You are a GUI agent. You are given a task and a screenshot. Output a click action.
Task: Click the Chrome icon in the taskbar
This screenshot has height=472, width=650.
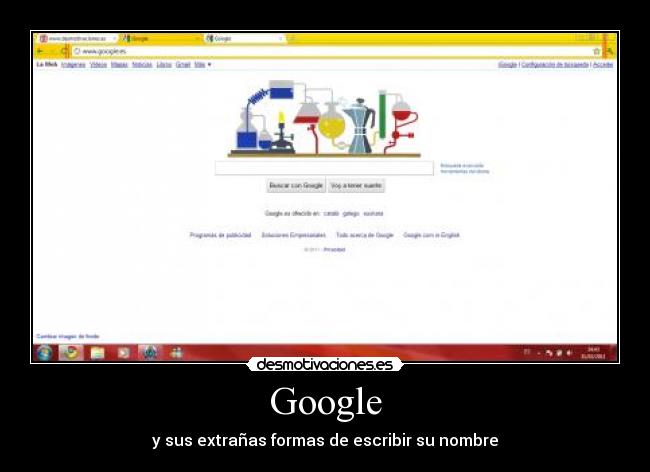point(71,353)
